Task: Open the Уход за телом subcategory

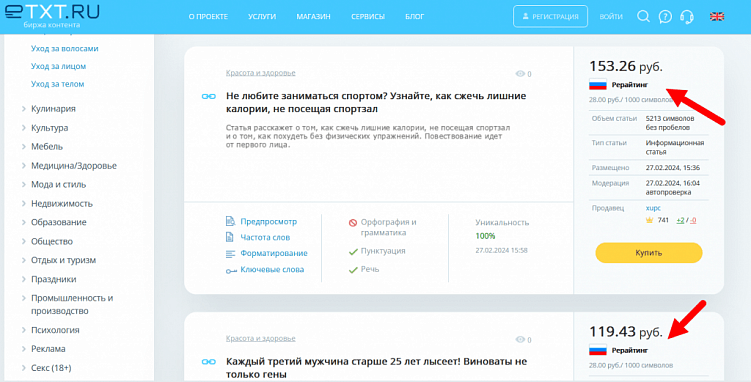Action: [57, 84]
